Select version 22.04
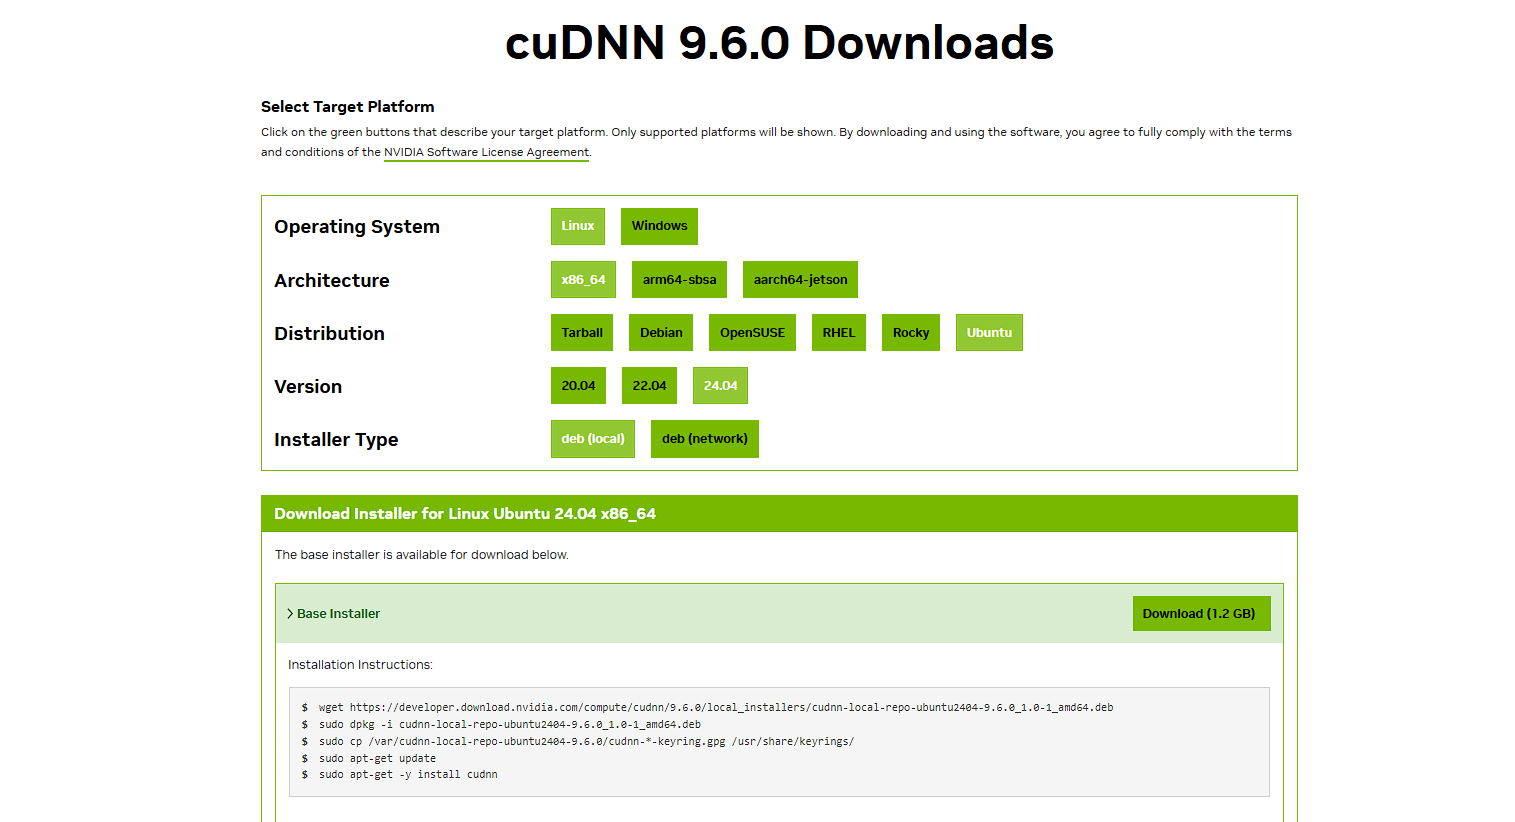The height and width of the screenshot is (822, 1515). (x=649, y=386)
